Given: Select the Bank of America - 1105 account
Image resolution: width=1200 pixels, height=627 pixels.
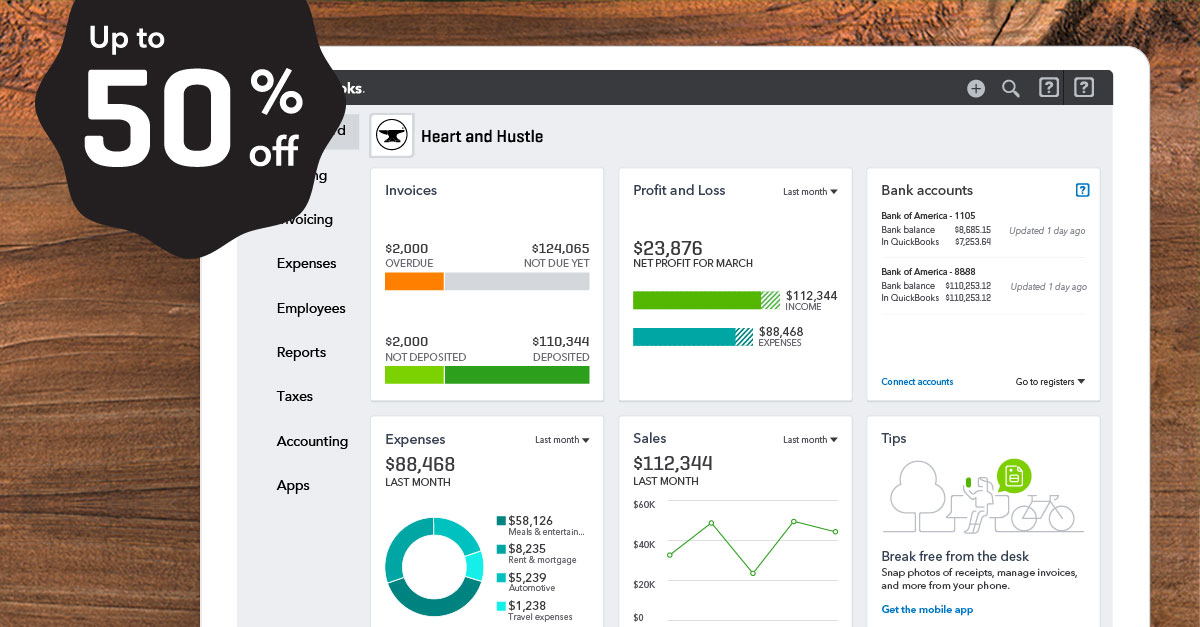Looking at the screenshot, I should tap(928, 215).
